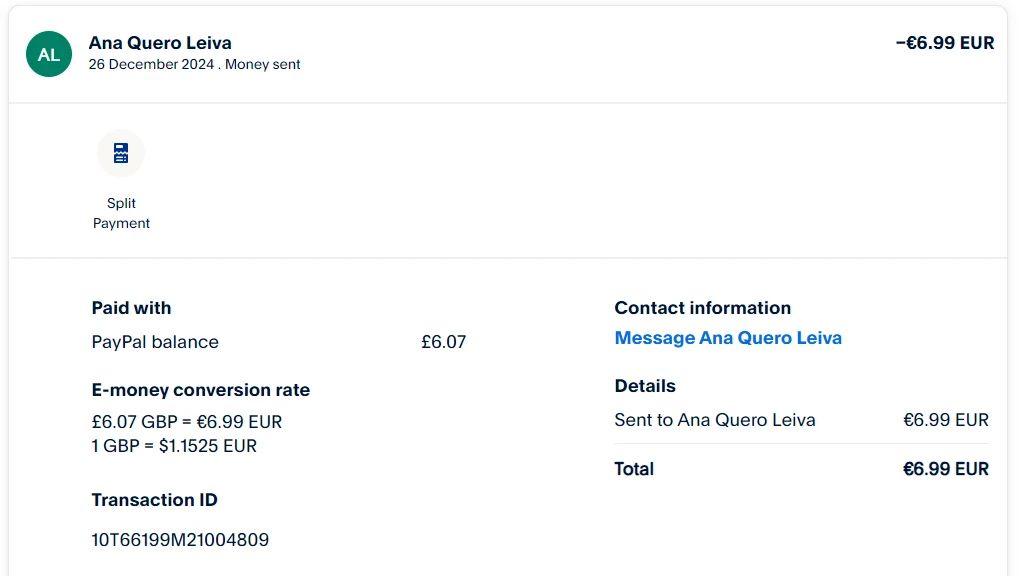Click the Split Payment label text
This screenshot has width=1028, height=576.
(x=121, y=213)
